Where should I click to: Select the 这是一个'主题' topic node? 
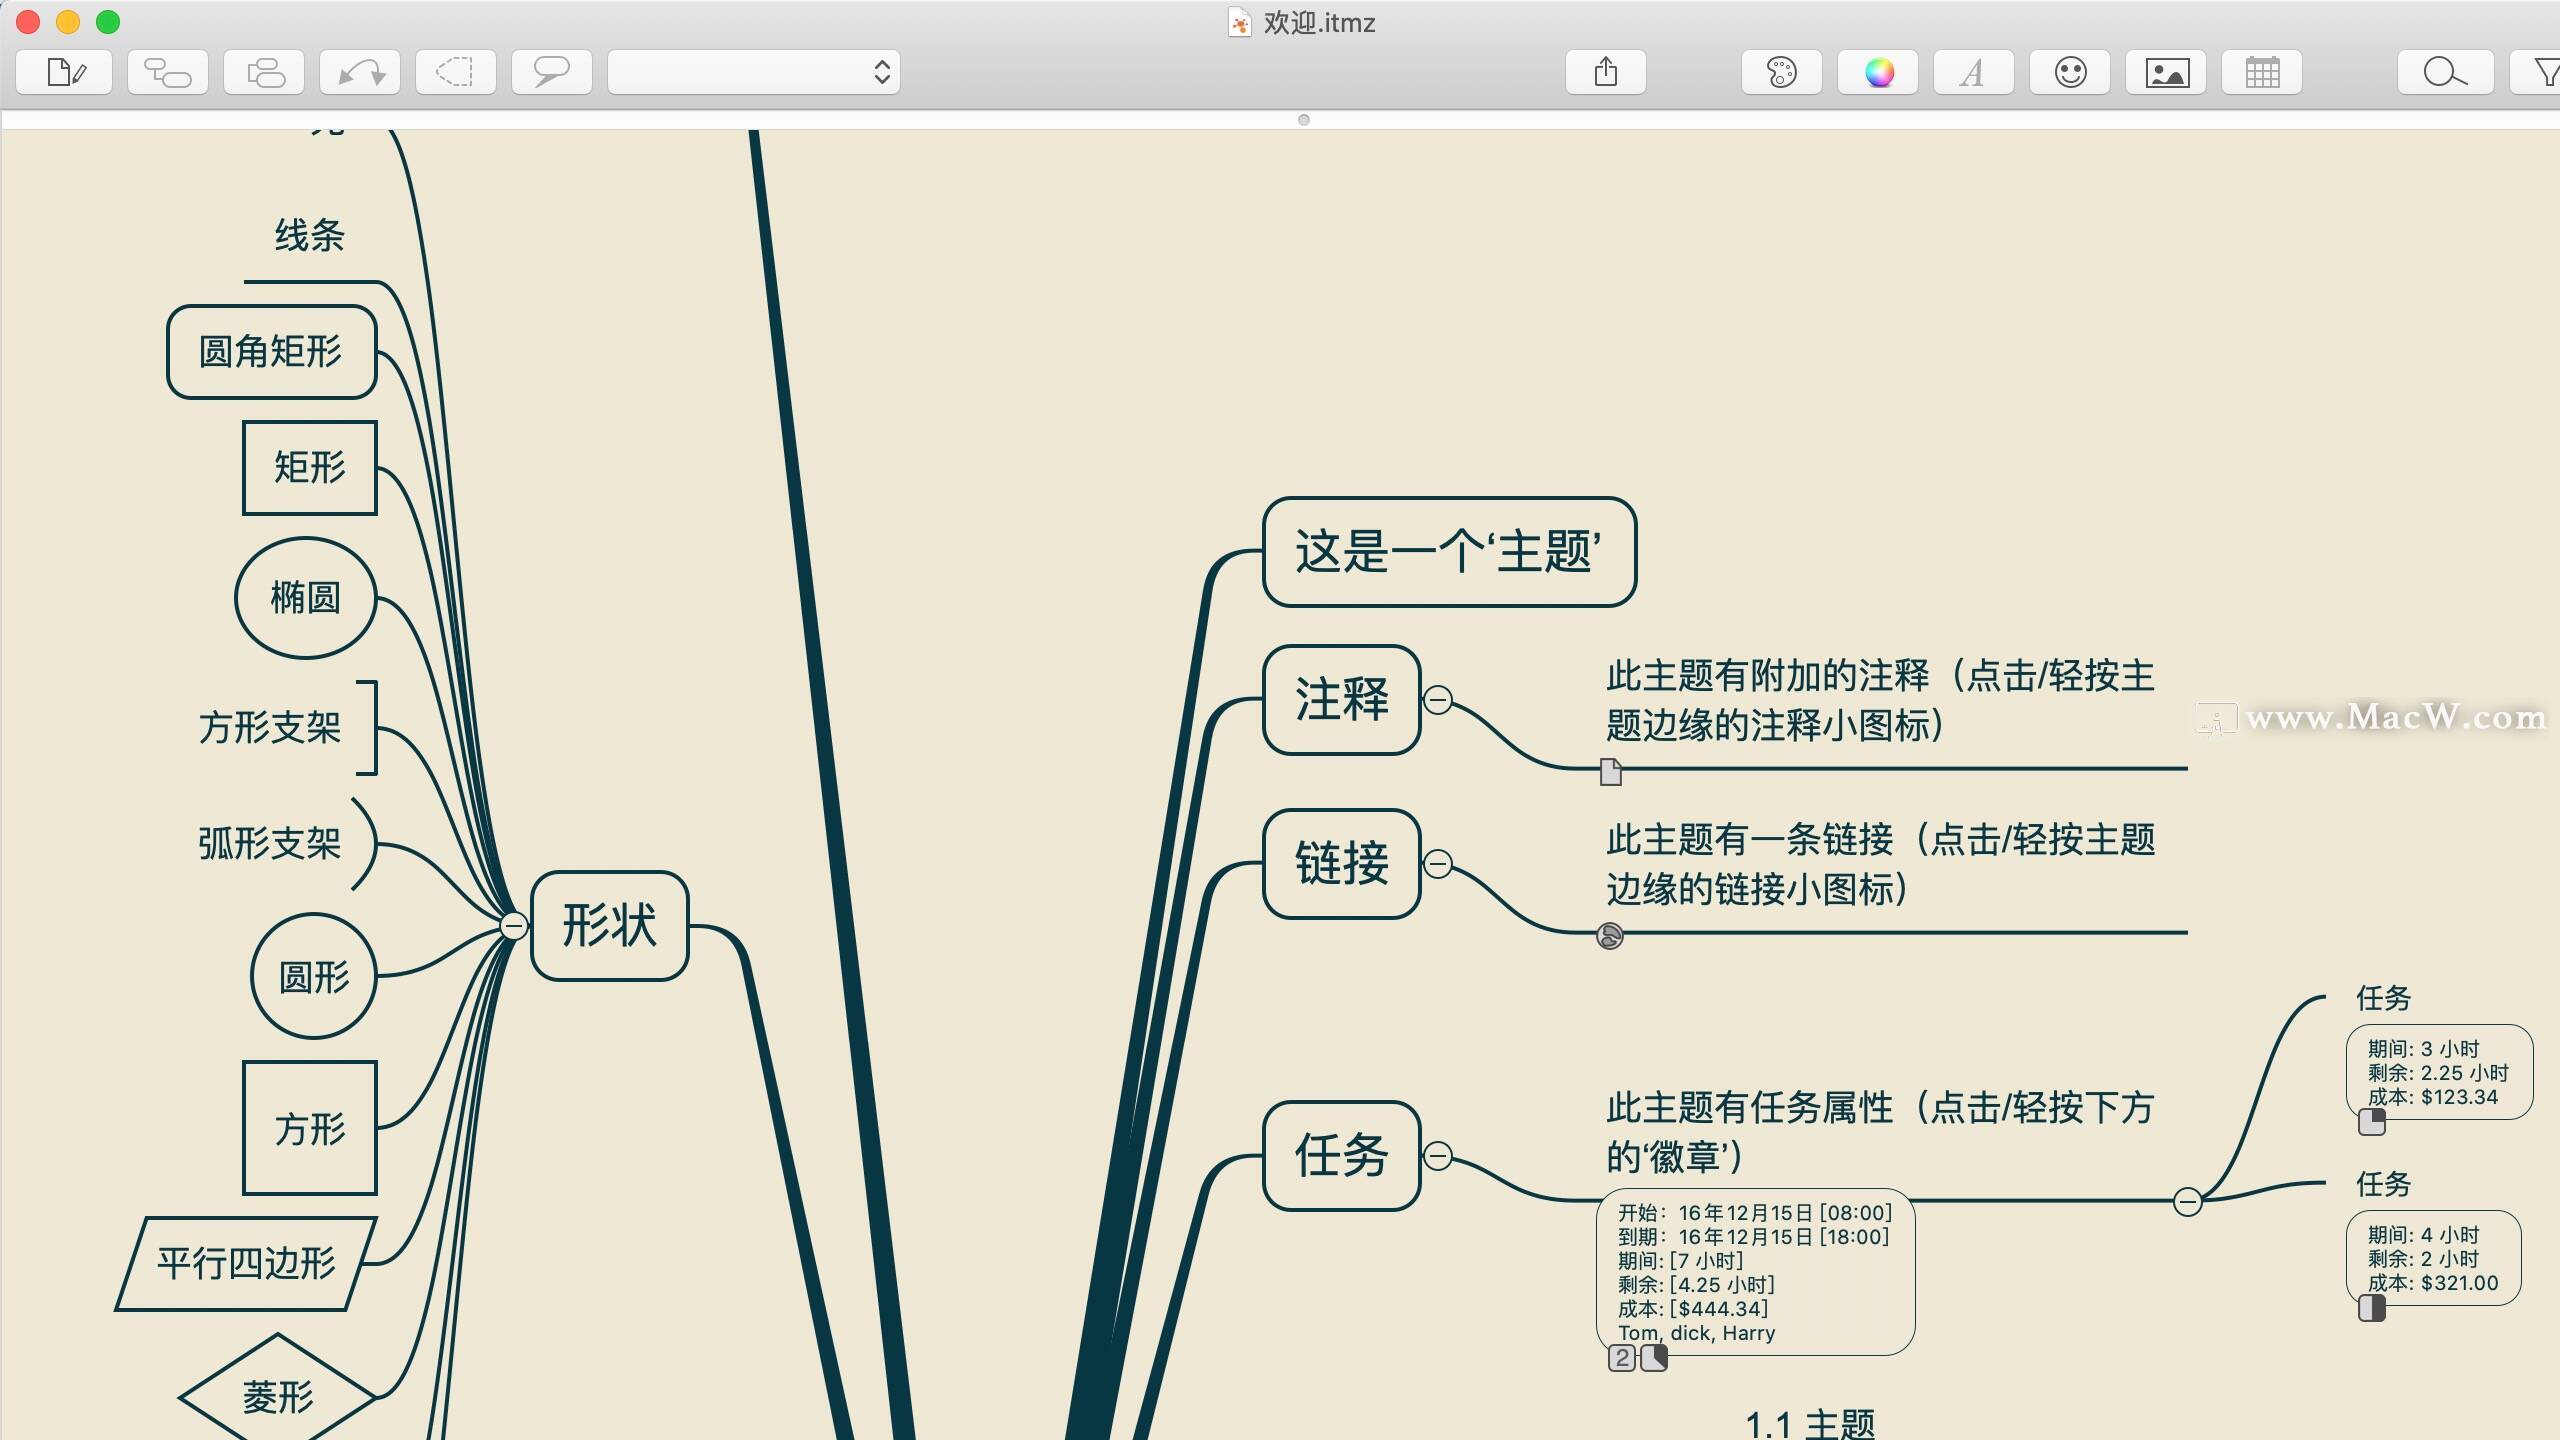(x=1449, y=552)
